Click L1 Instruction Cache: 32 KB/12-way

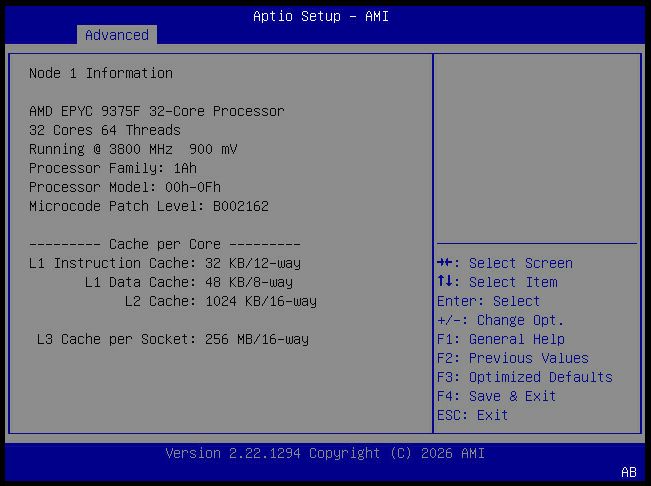164,263
